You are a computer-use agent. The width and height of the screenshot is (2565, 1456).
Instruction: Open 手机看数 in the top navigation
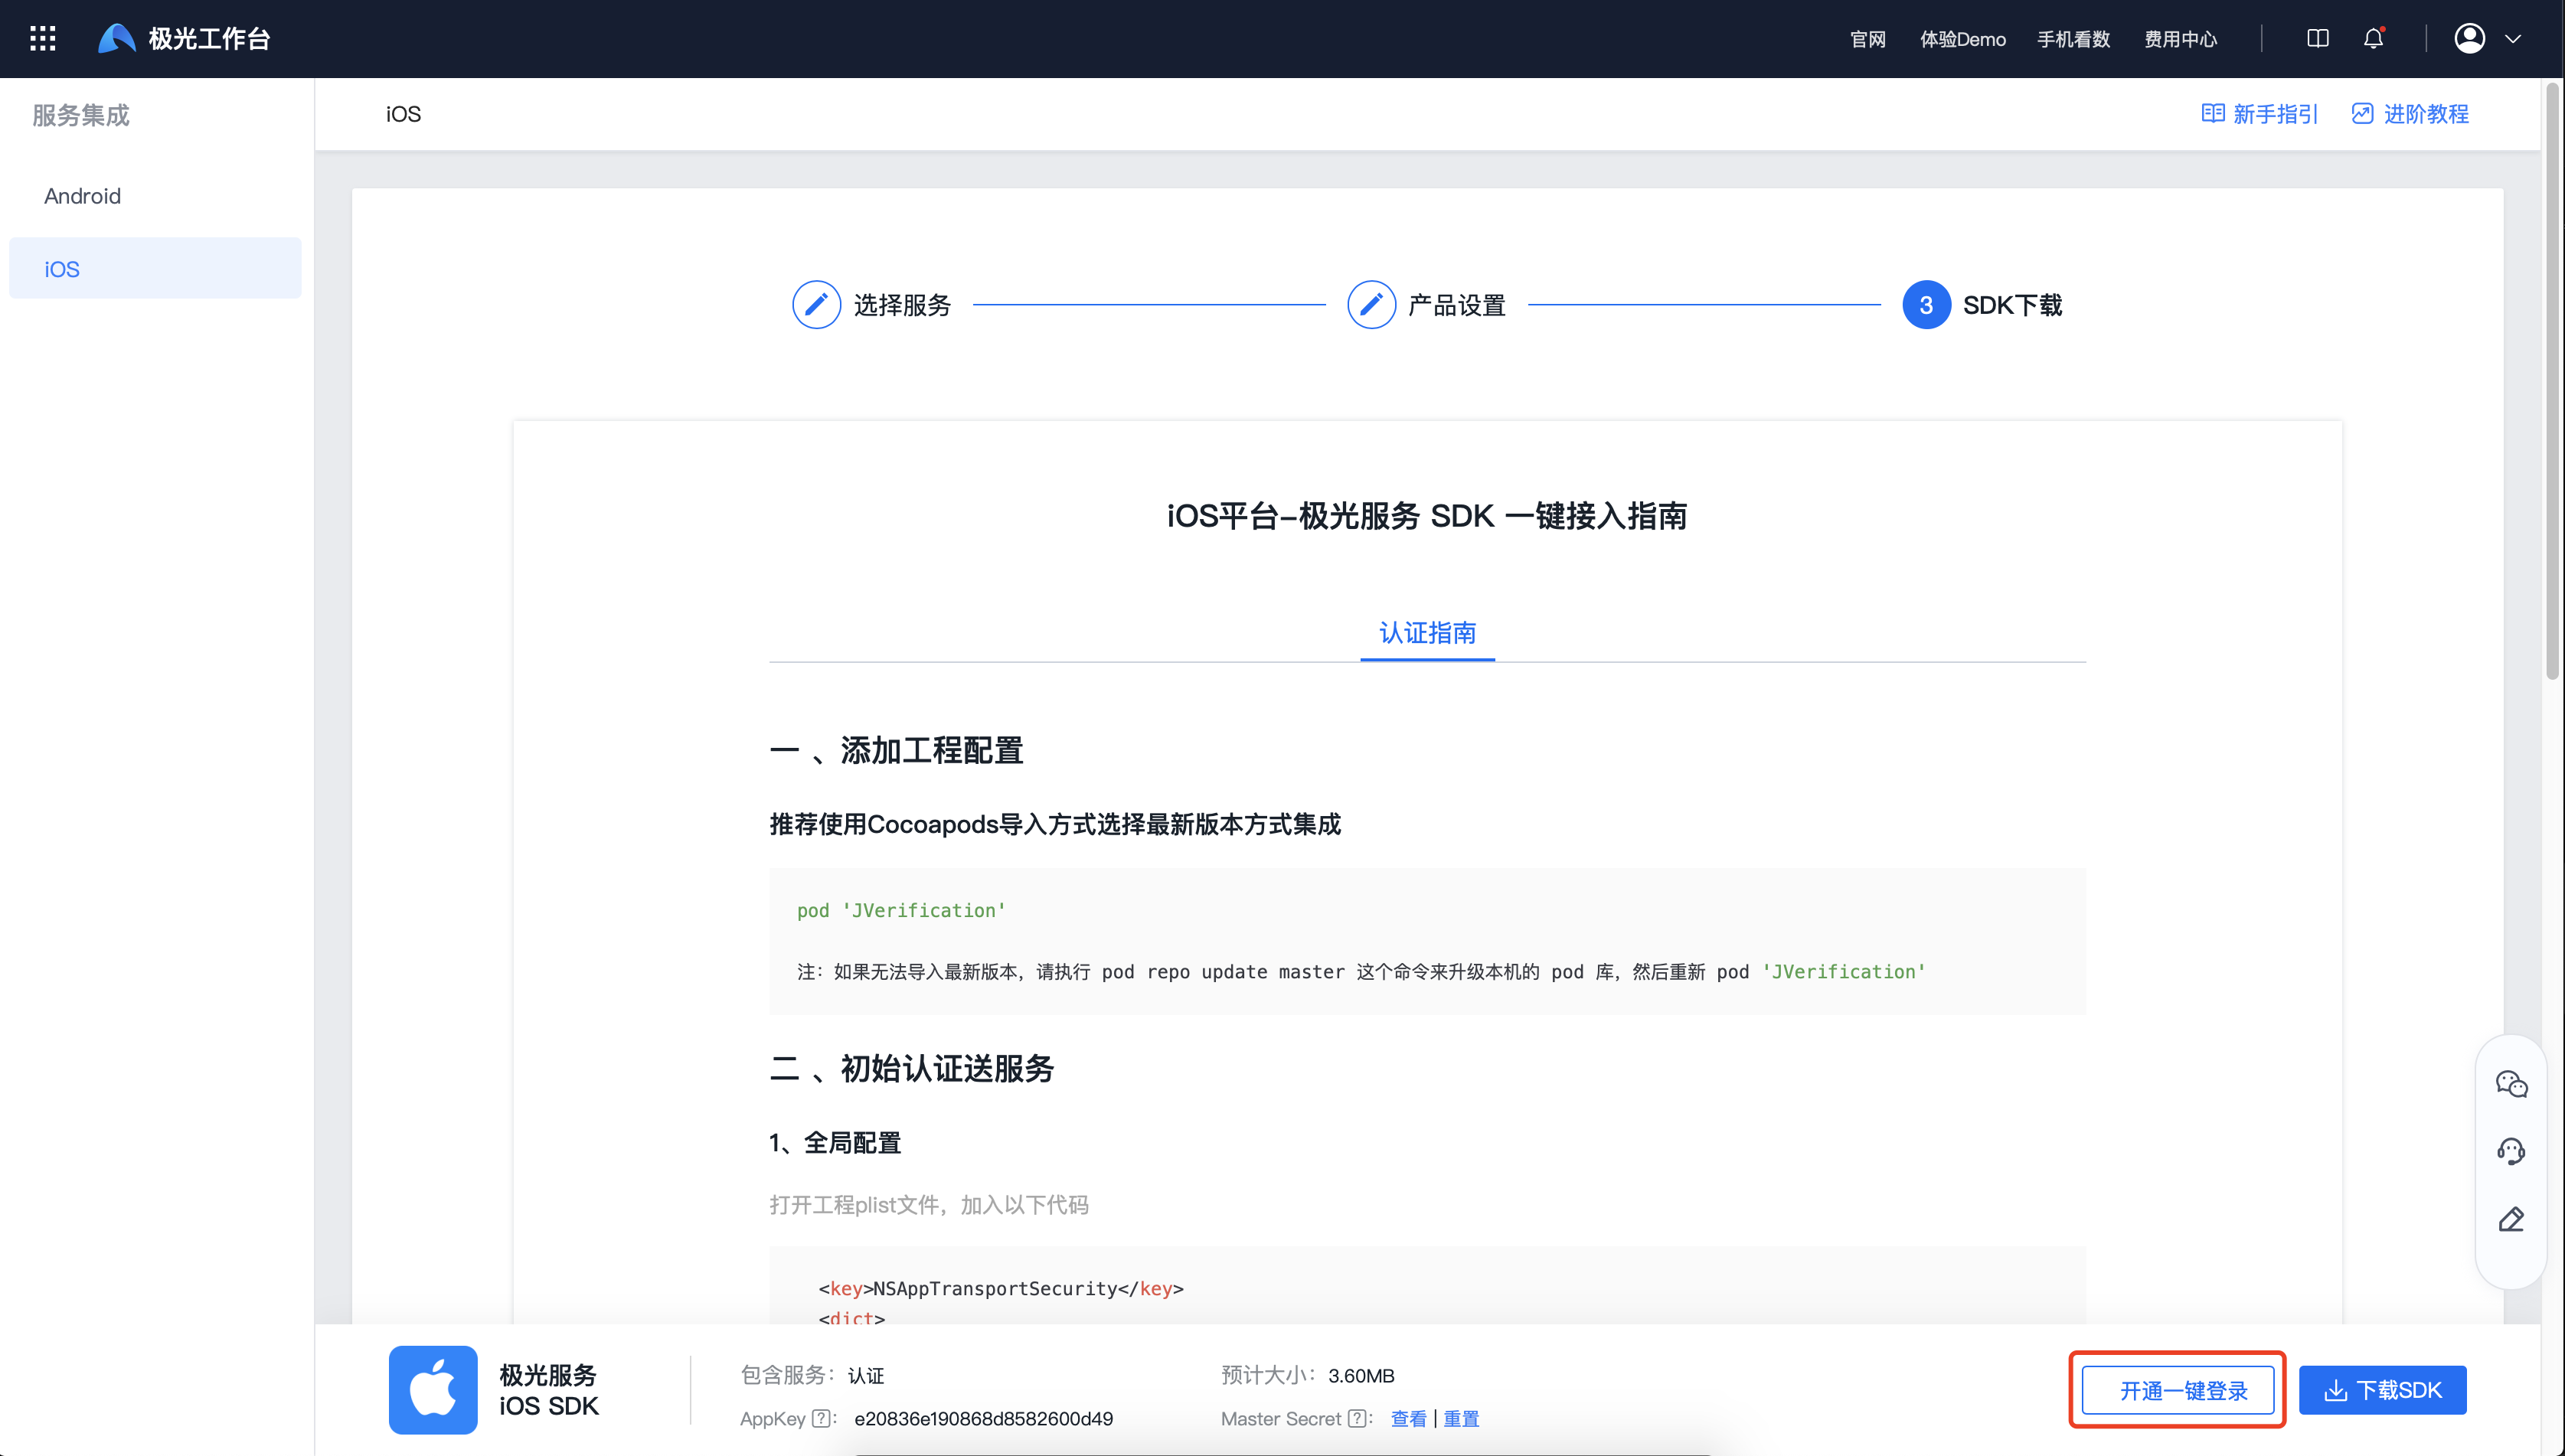[x=2073, y=39]
